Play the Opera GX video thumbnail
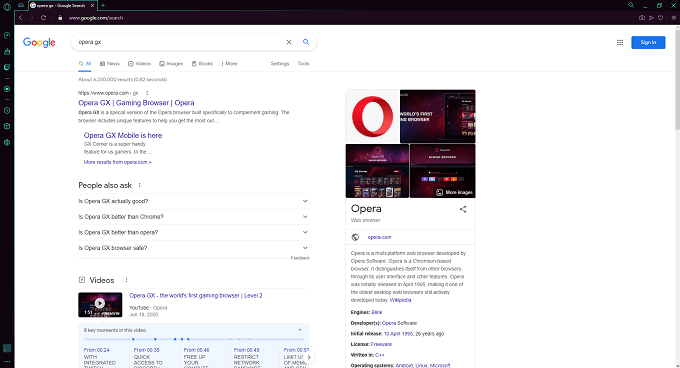Viewport: 680px width, 368px height. 100,305
